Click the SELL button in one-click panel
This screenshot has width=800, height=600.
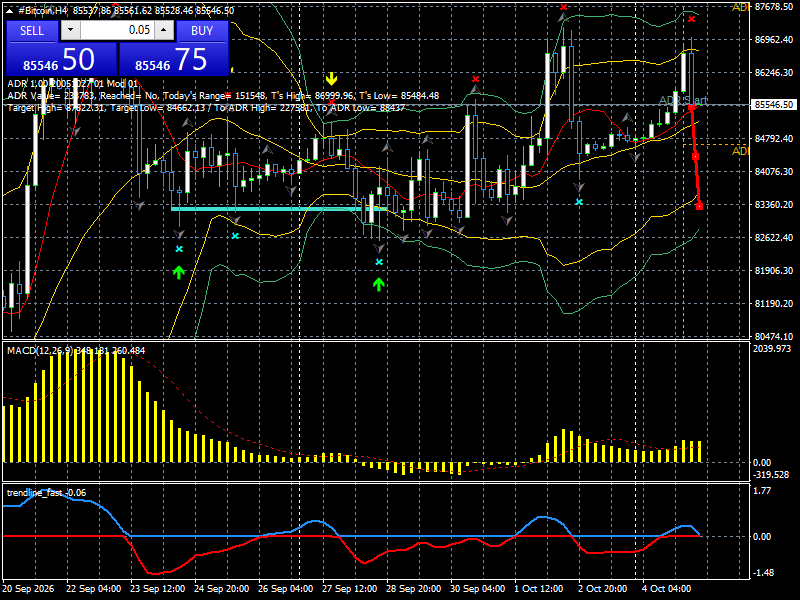point(32,31)
